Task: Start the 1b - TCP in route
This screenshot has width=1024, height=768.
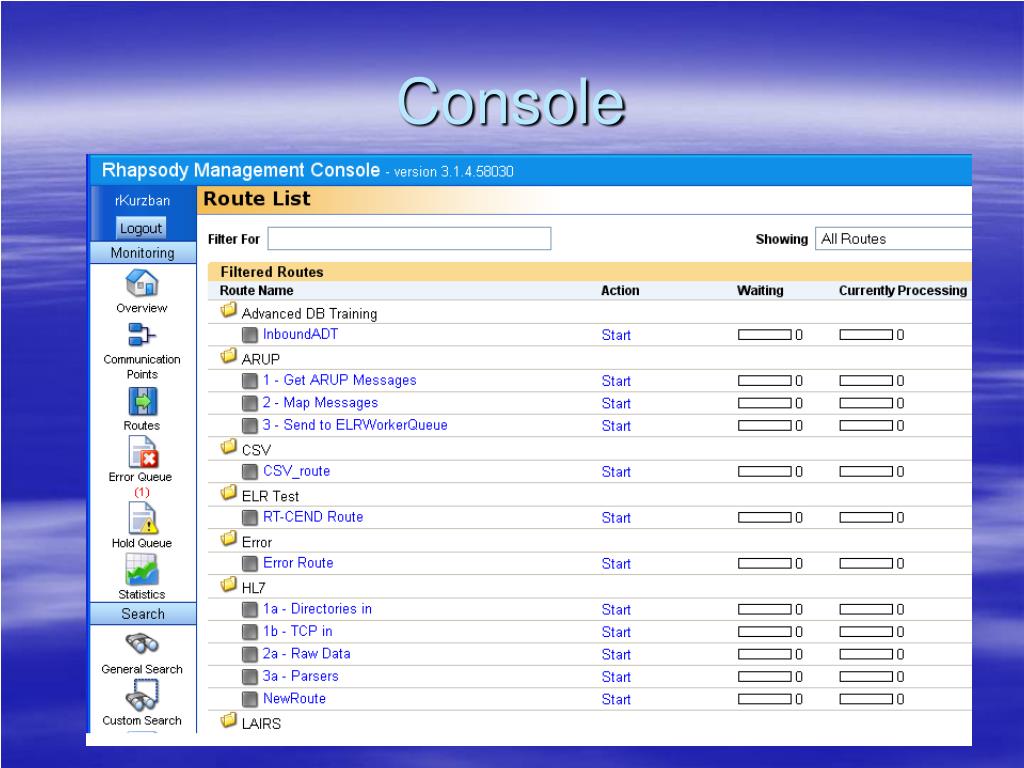Action: click(x=616, y=632)
